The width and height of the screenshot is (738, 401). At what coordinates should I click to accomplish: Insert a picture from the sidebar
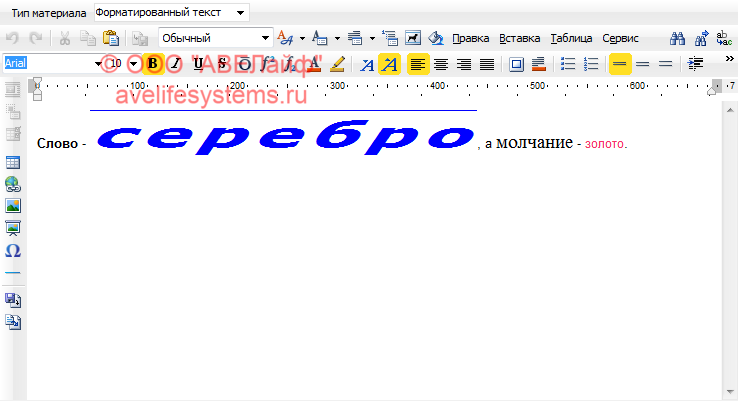[x=14, y=206]
